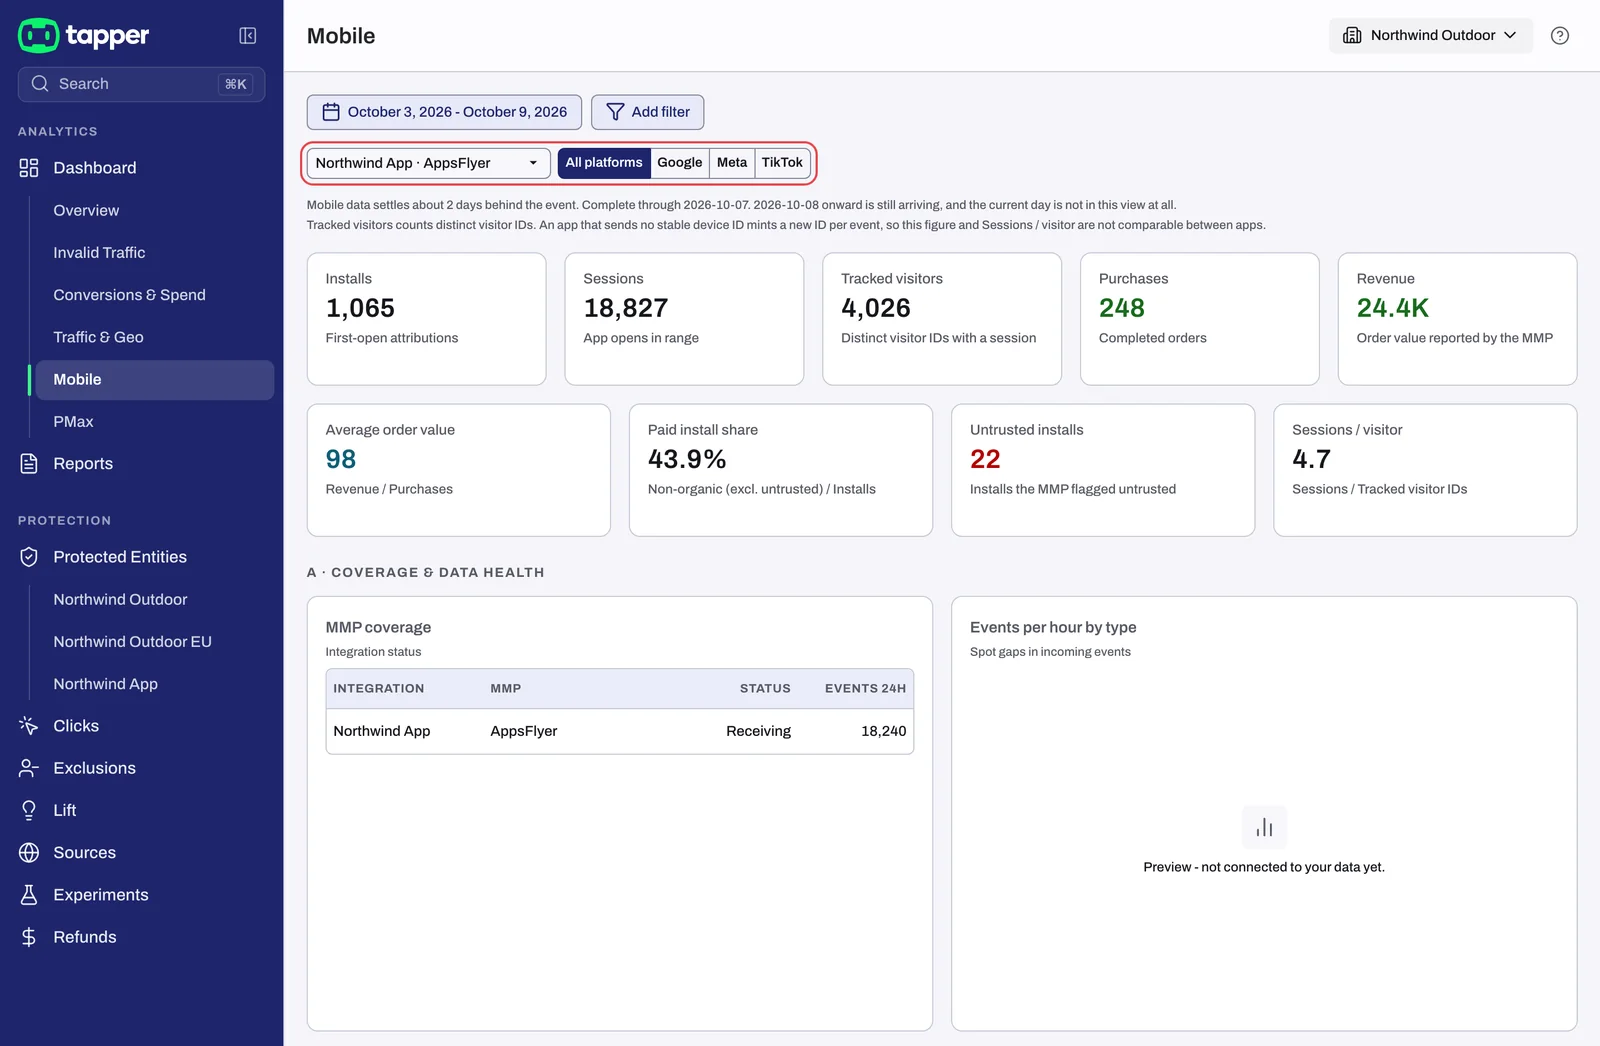
Task: Navigate to Traffic & Geo
Action: click(98, 337)
